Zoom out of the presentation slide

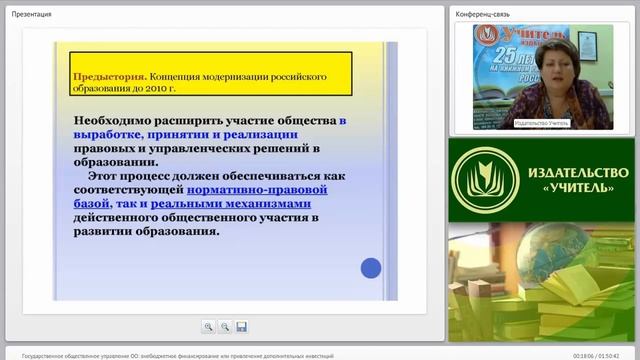225,327
